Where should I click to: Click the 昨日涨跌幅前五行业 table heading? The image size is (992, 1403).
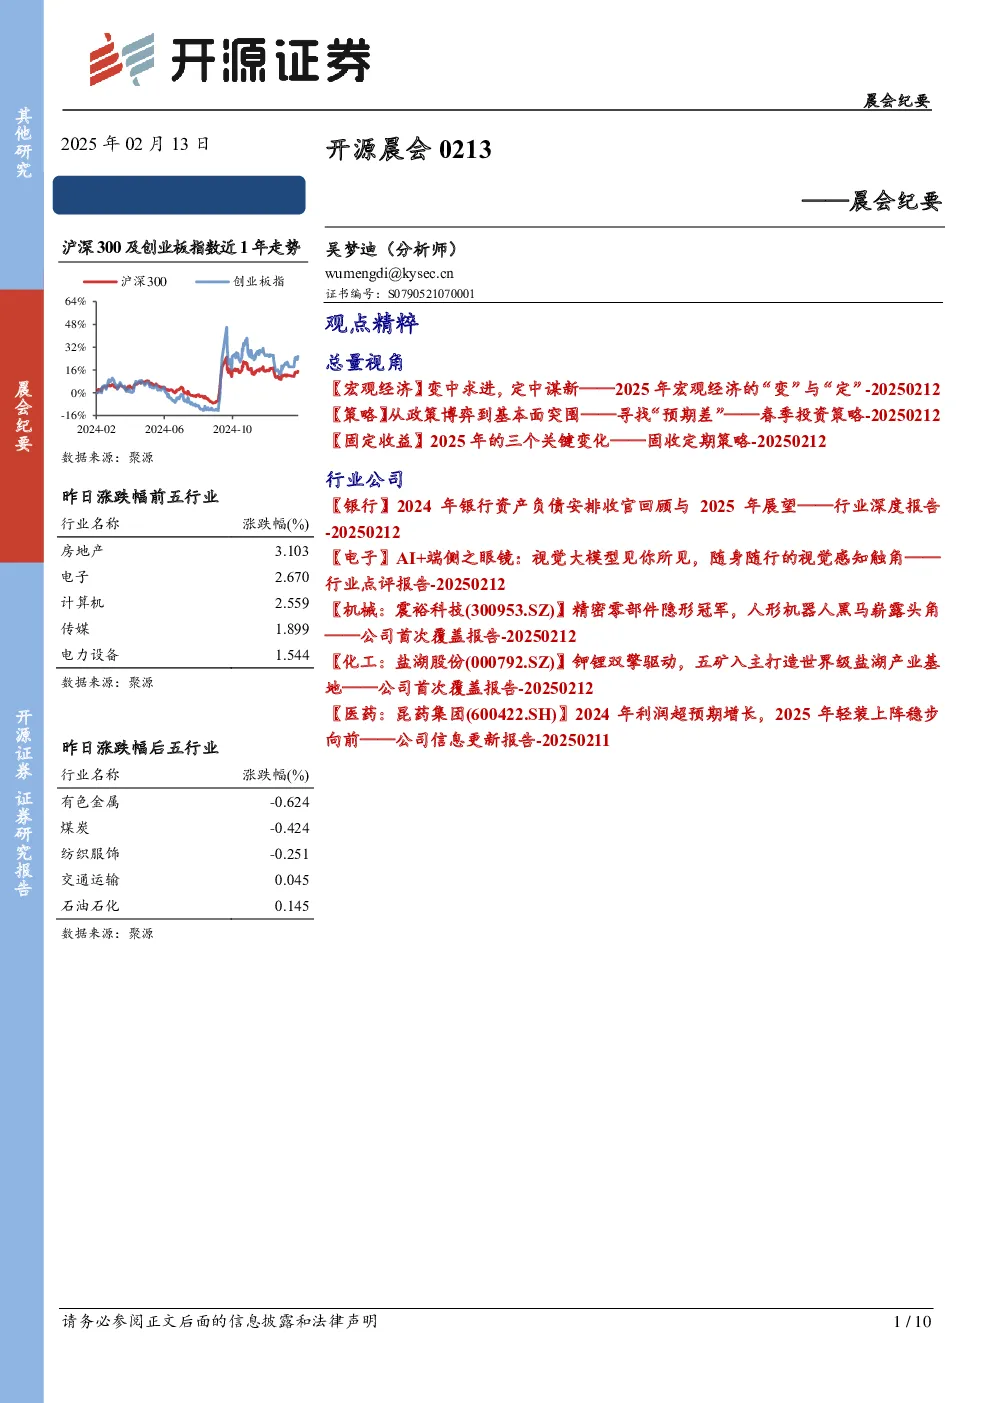click(140, 497)
